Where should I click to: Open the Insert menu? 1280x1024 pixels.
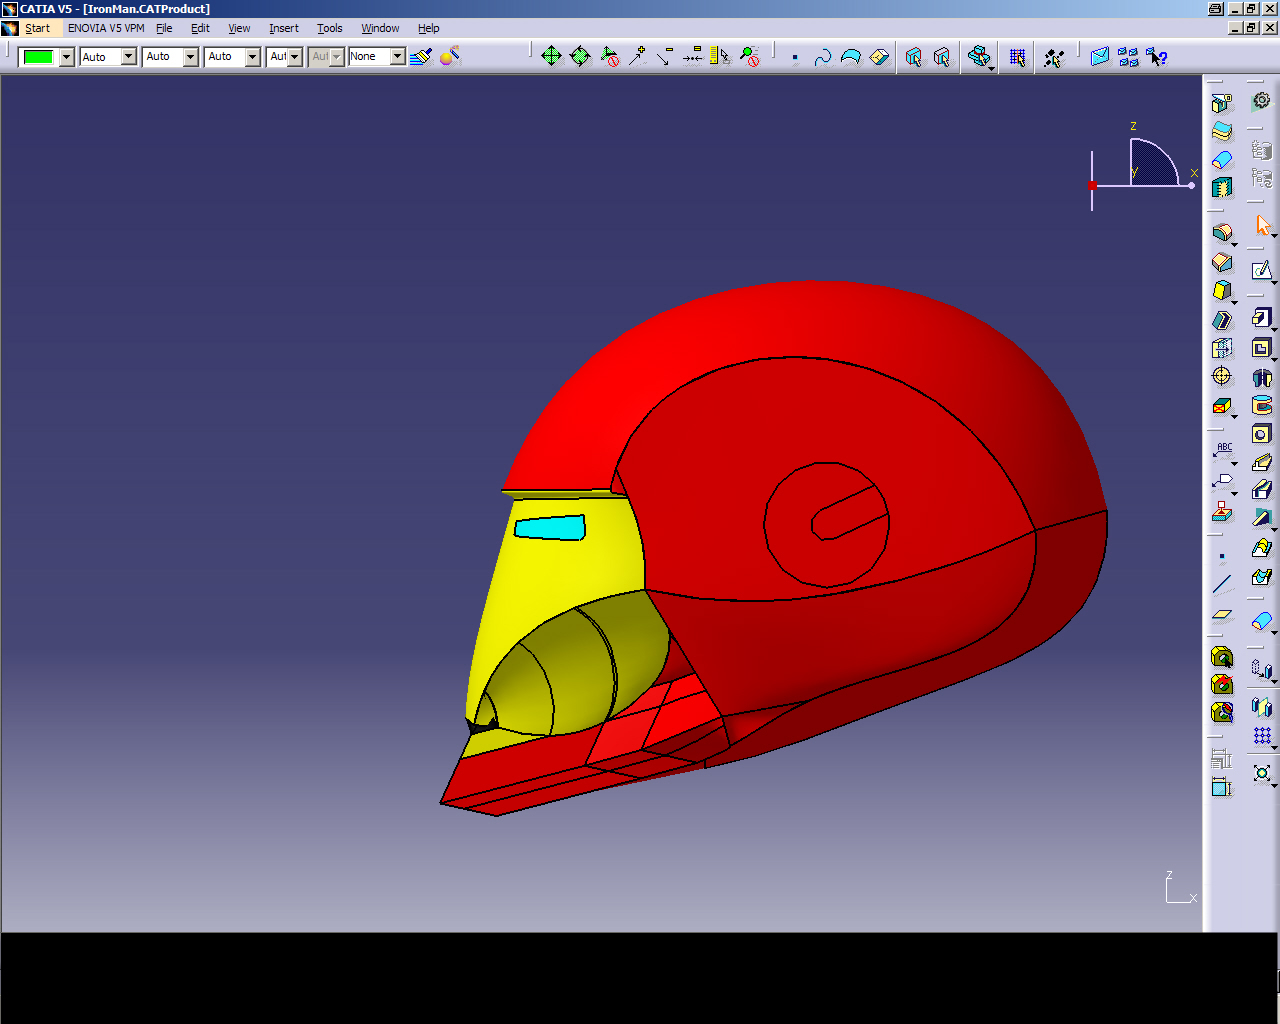click(283, 28)
